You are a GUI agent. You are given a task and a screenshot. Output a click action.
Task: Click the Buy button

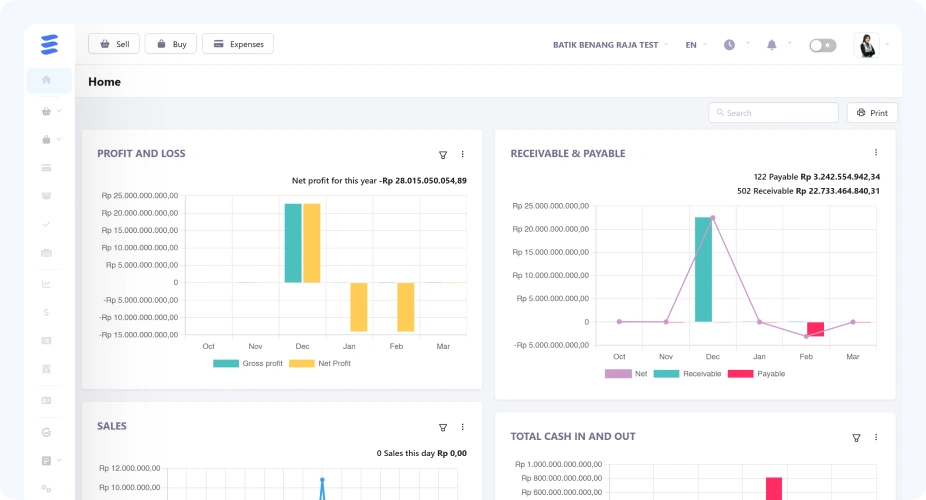point(171,44)
